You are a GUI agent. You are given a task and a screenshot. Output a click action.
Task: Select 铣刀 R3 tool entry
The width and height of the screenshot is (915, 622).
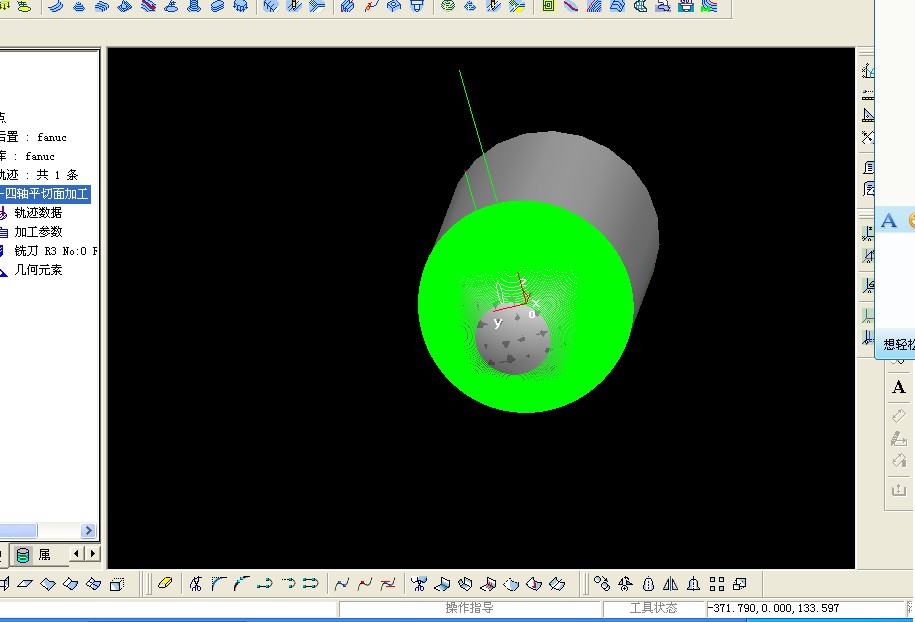tap(55, 251)
